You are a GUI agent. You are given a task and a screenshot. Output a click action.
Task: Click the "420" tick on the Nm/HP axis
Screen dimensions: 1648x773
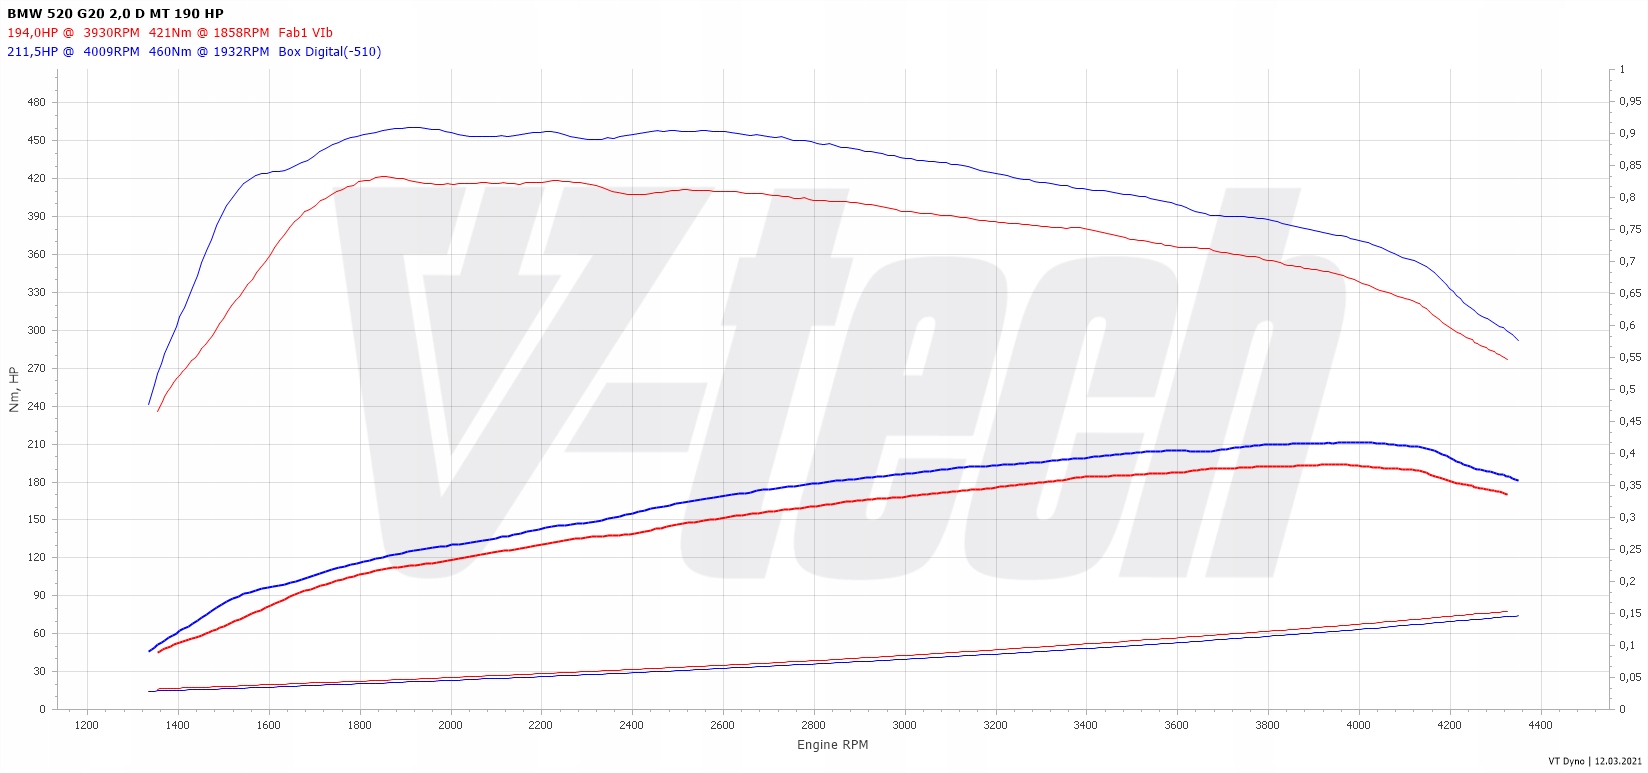click(x=37, y=178)
